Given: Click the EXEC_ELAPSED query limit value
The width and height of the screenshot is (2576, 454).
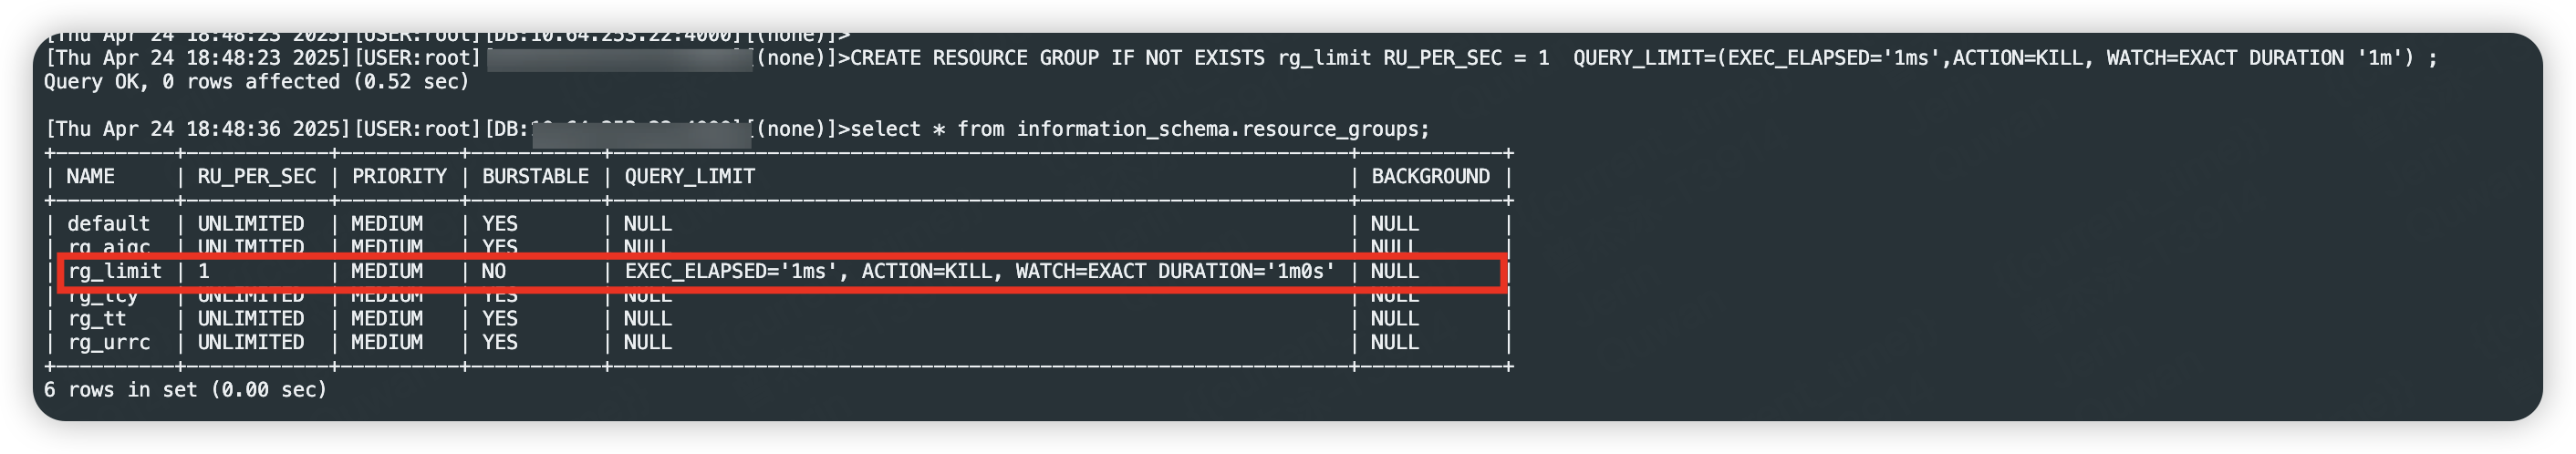Looking at the screenshot, I should 980,272.
